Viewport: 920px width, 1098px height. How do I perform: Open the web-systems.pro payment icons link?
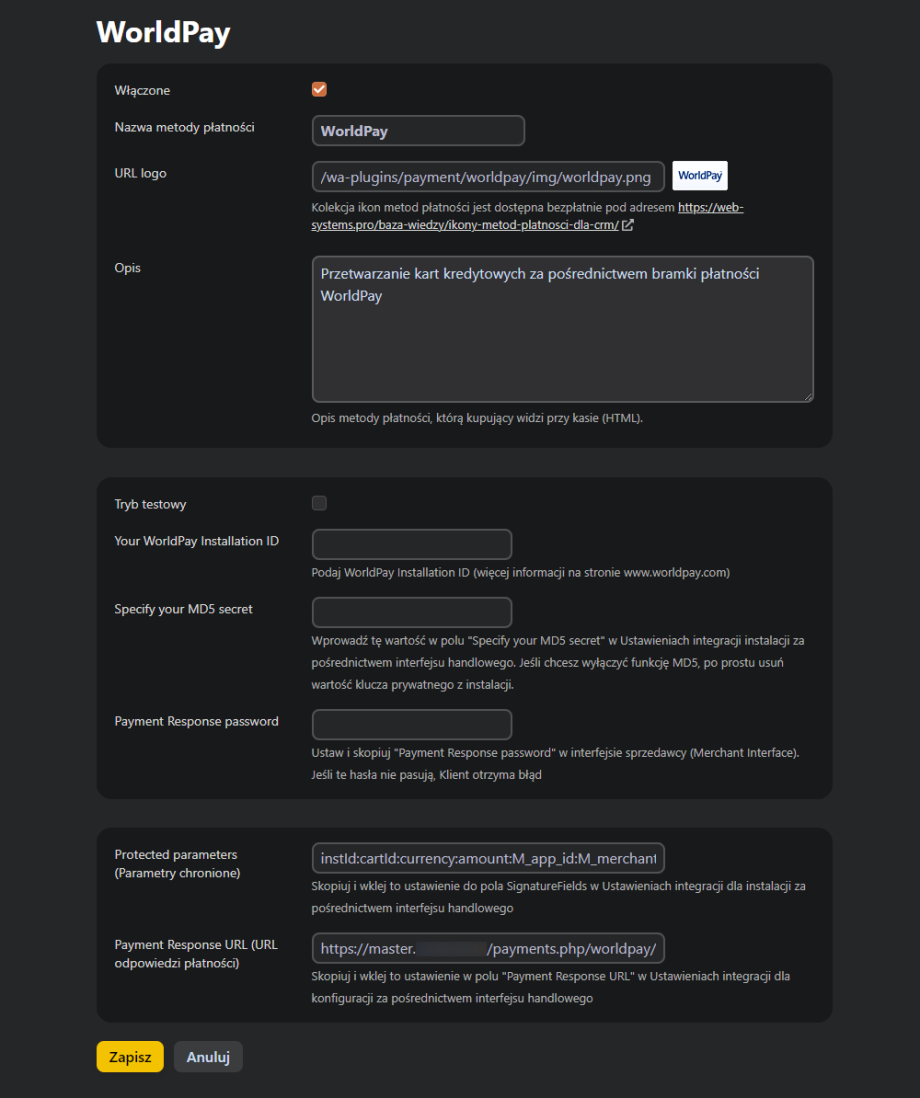[x=710, y=209]
